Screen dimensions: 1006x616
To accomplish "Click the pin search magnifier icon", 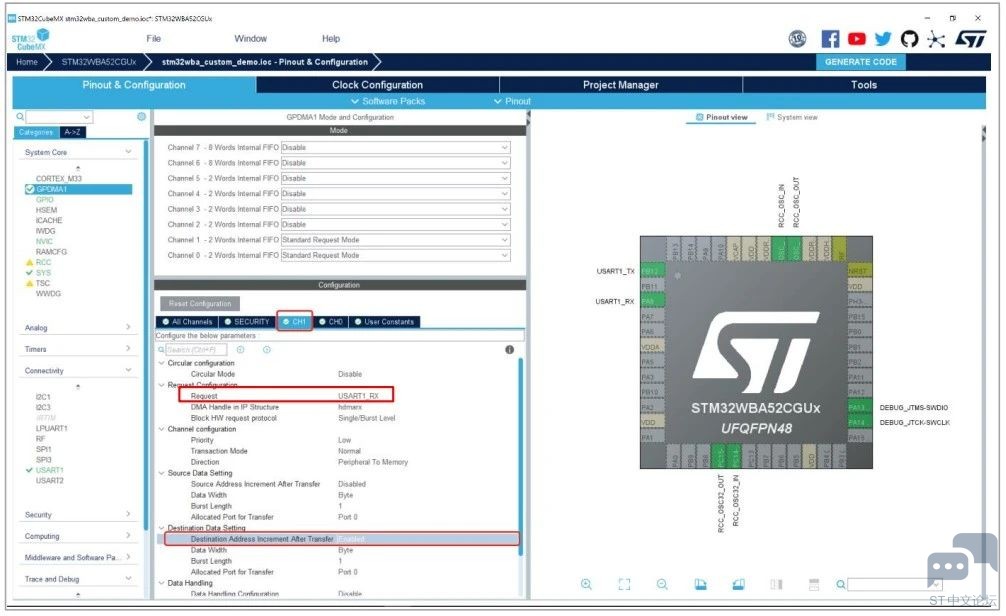I will 840,584.
